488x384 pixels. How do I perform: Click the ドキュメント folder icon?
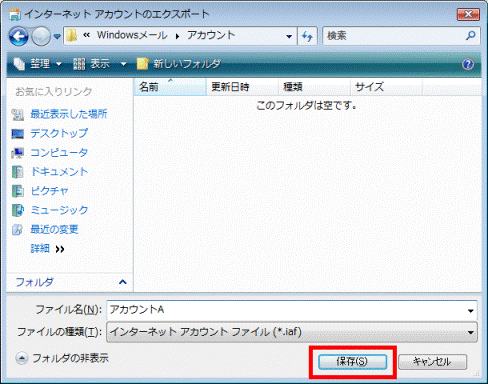[18, 172]
